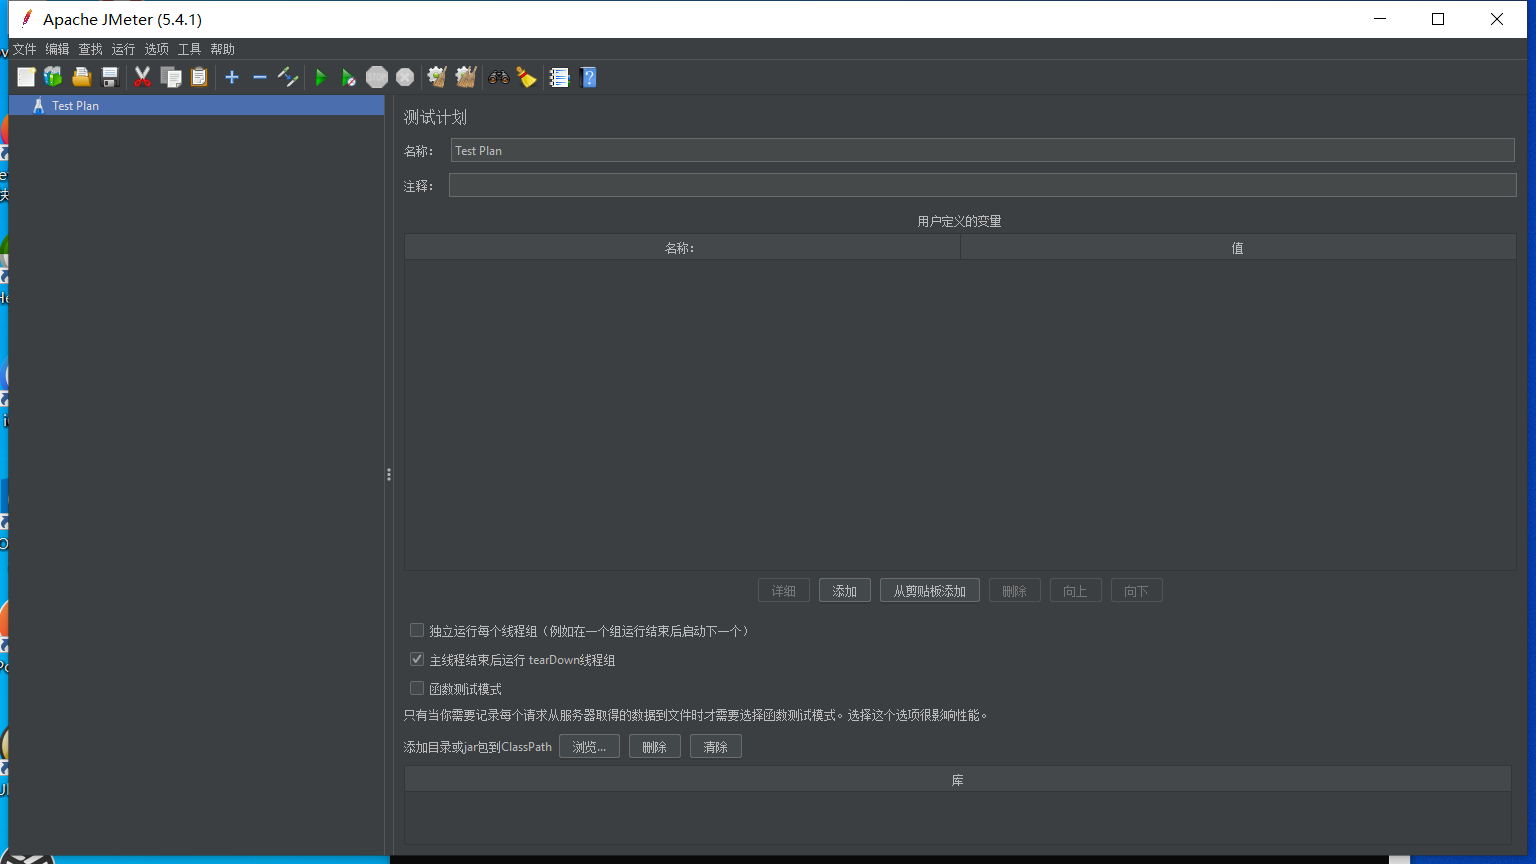This screenshot has height=864, width=1536.
Task: Click the Clear icon with single broom and gear
Action: pos(437,77)
